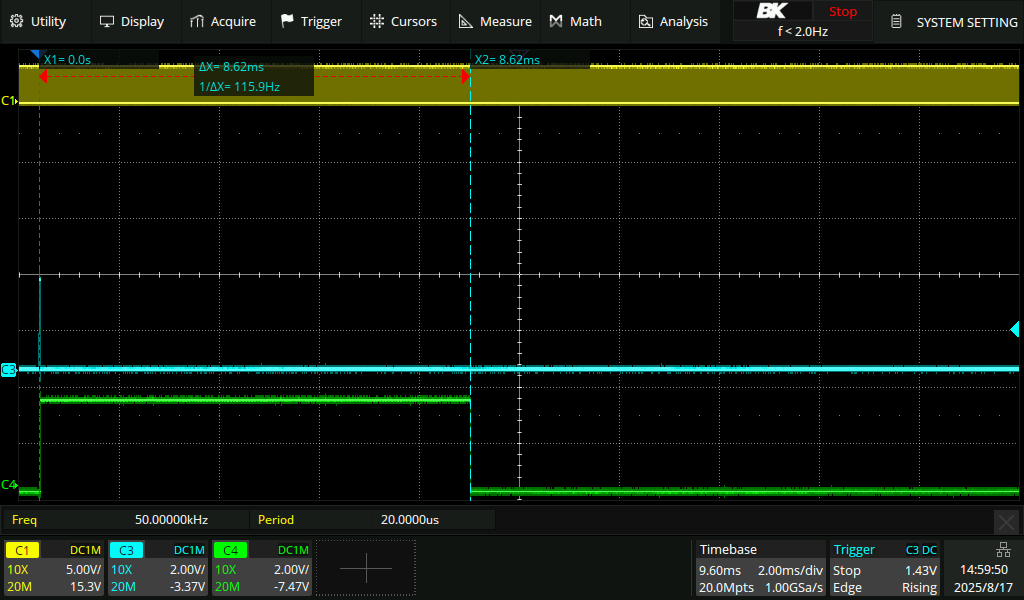Viewport: 1024px width, 600px height.
Task: Open the Display menu
Action: [x=131, y=22]
